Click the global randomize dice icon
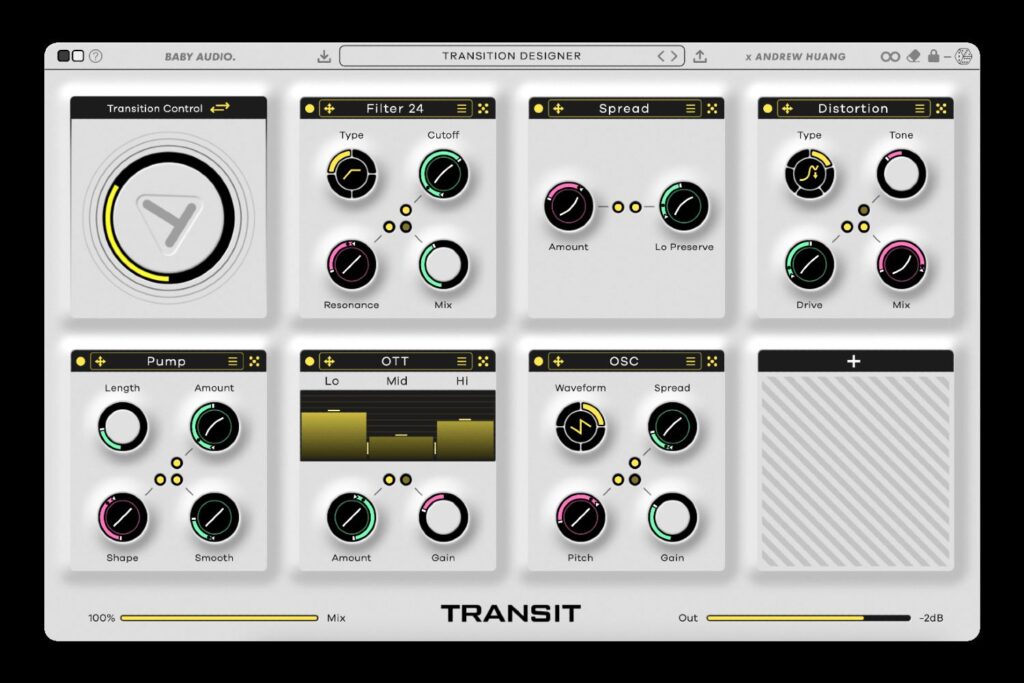Viewport: 1024px width, 683px height. [964, 56]
